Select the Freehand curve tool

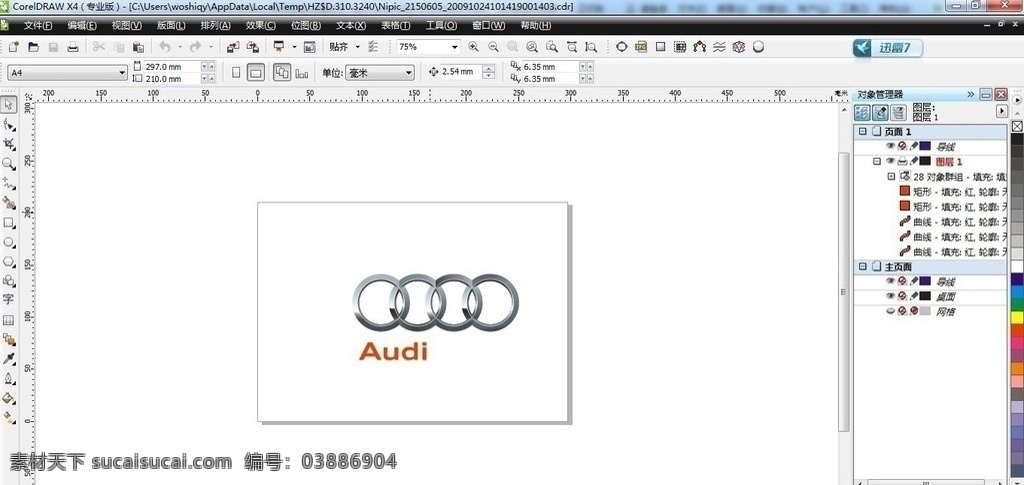pyautogui.click(x=8, y=183)
